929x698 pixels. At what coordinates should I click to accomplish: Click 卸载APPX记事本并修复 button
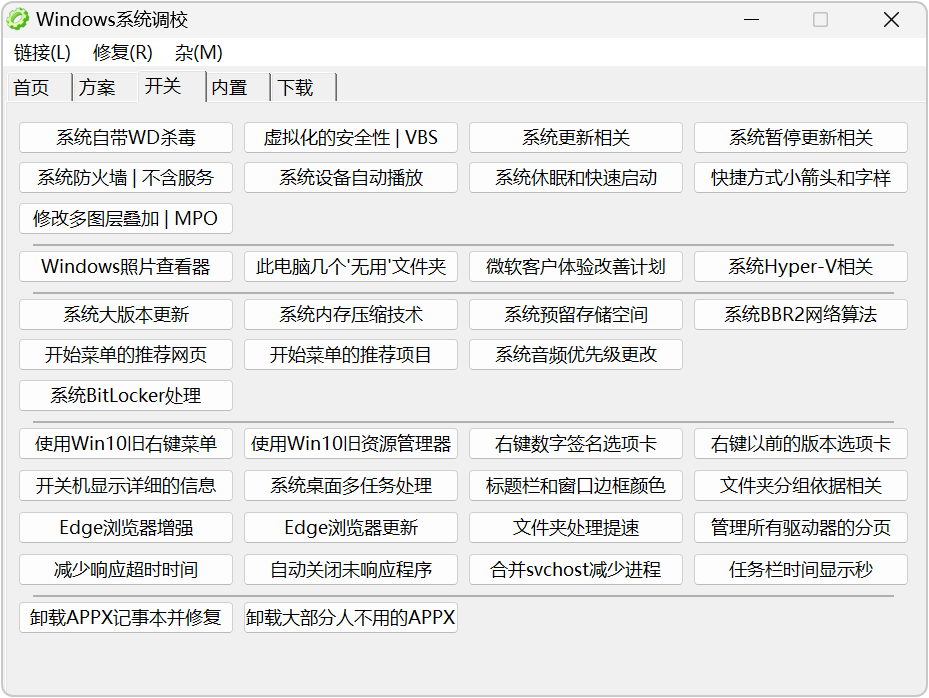point(126,618)
